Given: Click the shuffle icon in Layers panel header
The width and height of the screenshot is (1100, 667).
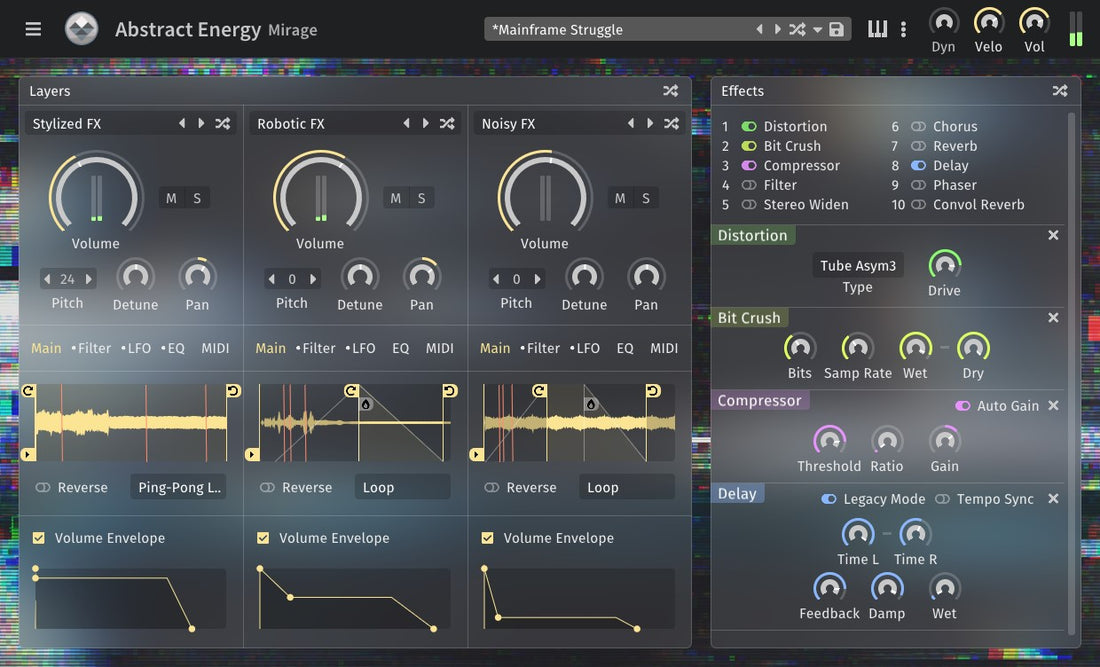Looking at the screenshot, I should point(670,90).
